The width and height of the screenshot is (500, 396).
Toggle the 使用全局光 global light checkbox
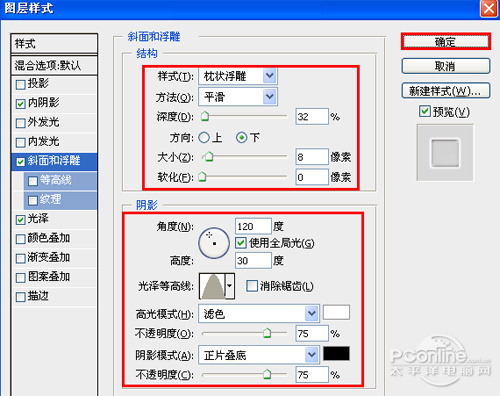(240, 243)
